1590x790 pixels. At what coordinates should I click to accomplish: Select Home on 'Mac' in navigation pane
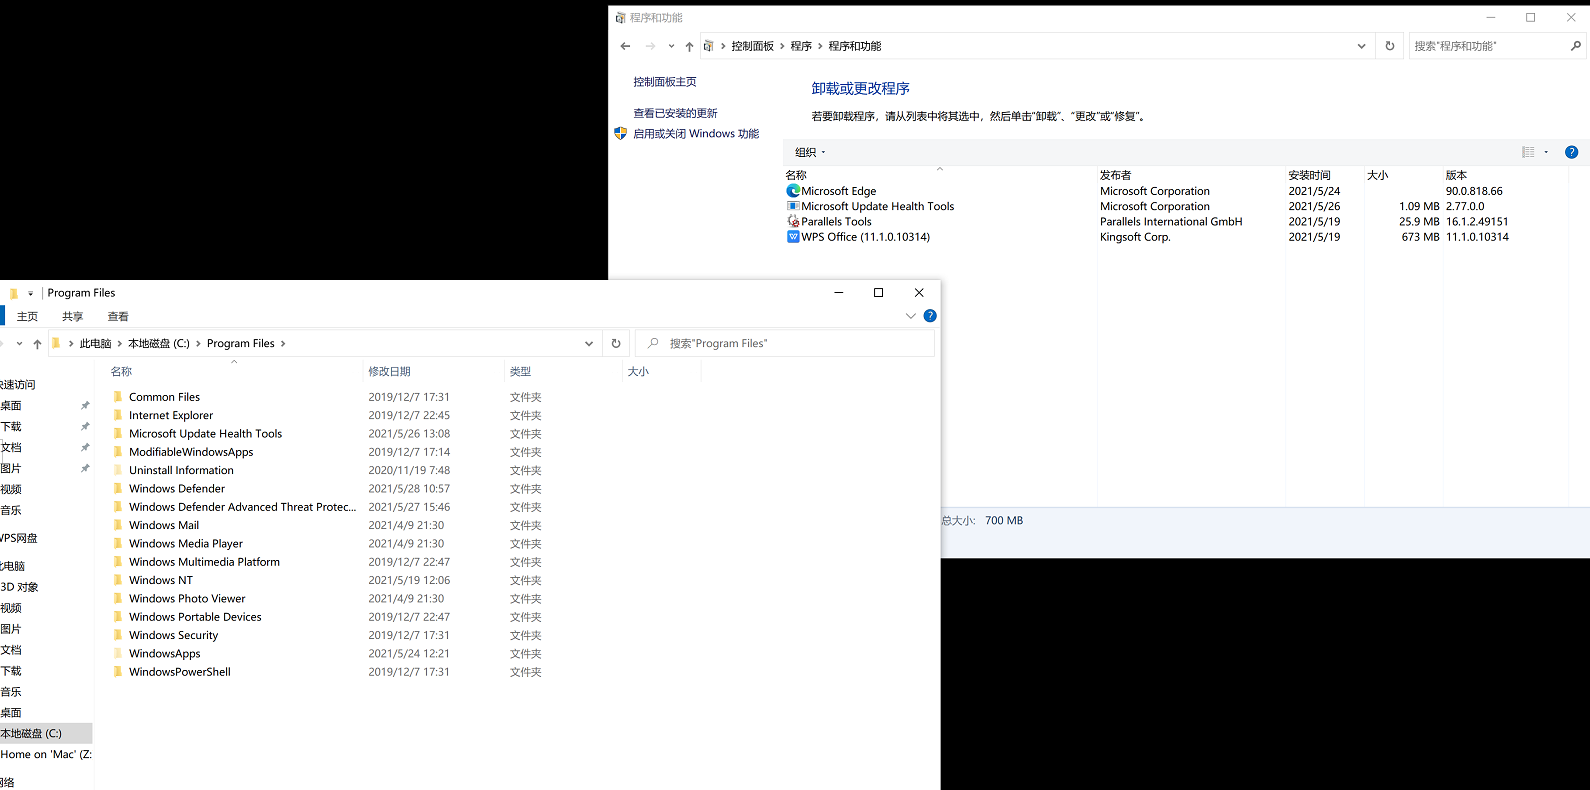tap(46, 754)
